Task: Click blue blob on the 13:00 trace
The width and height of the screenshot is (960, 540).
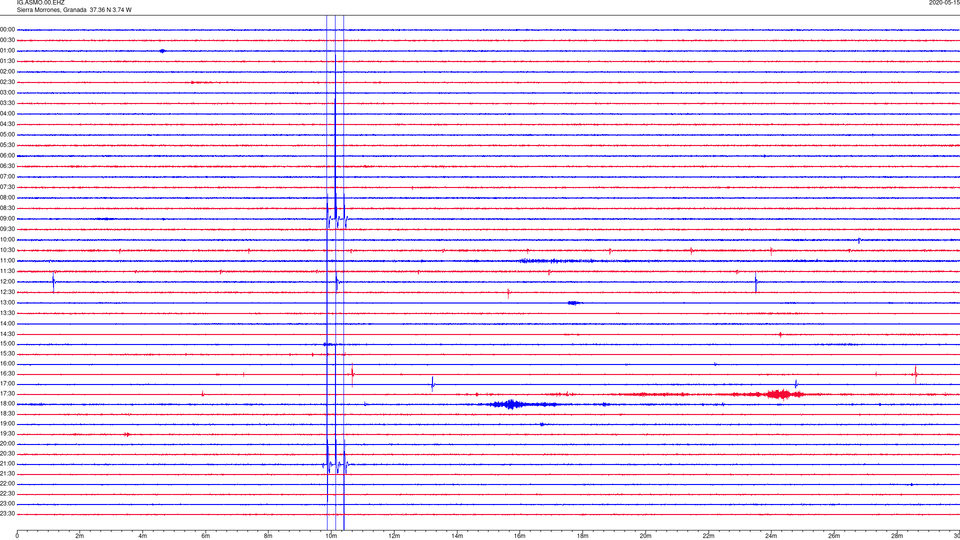Action: 574,302
